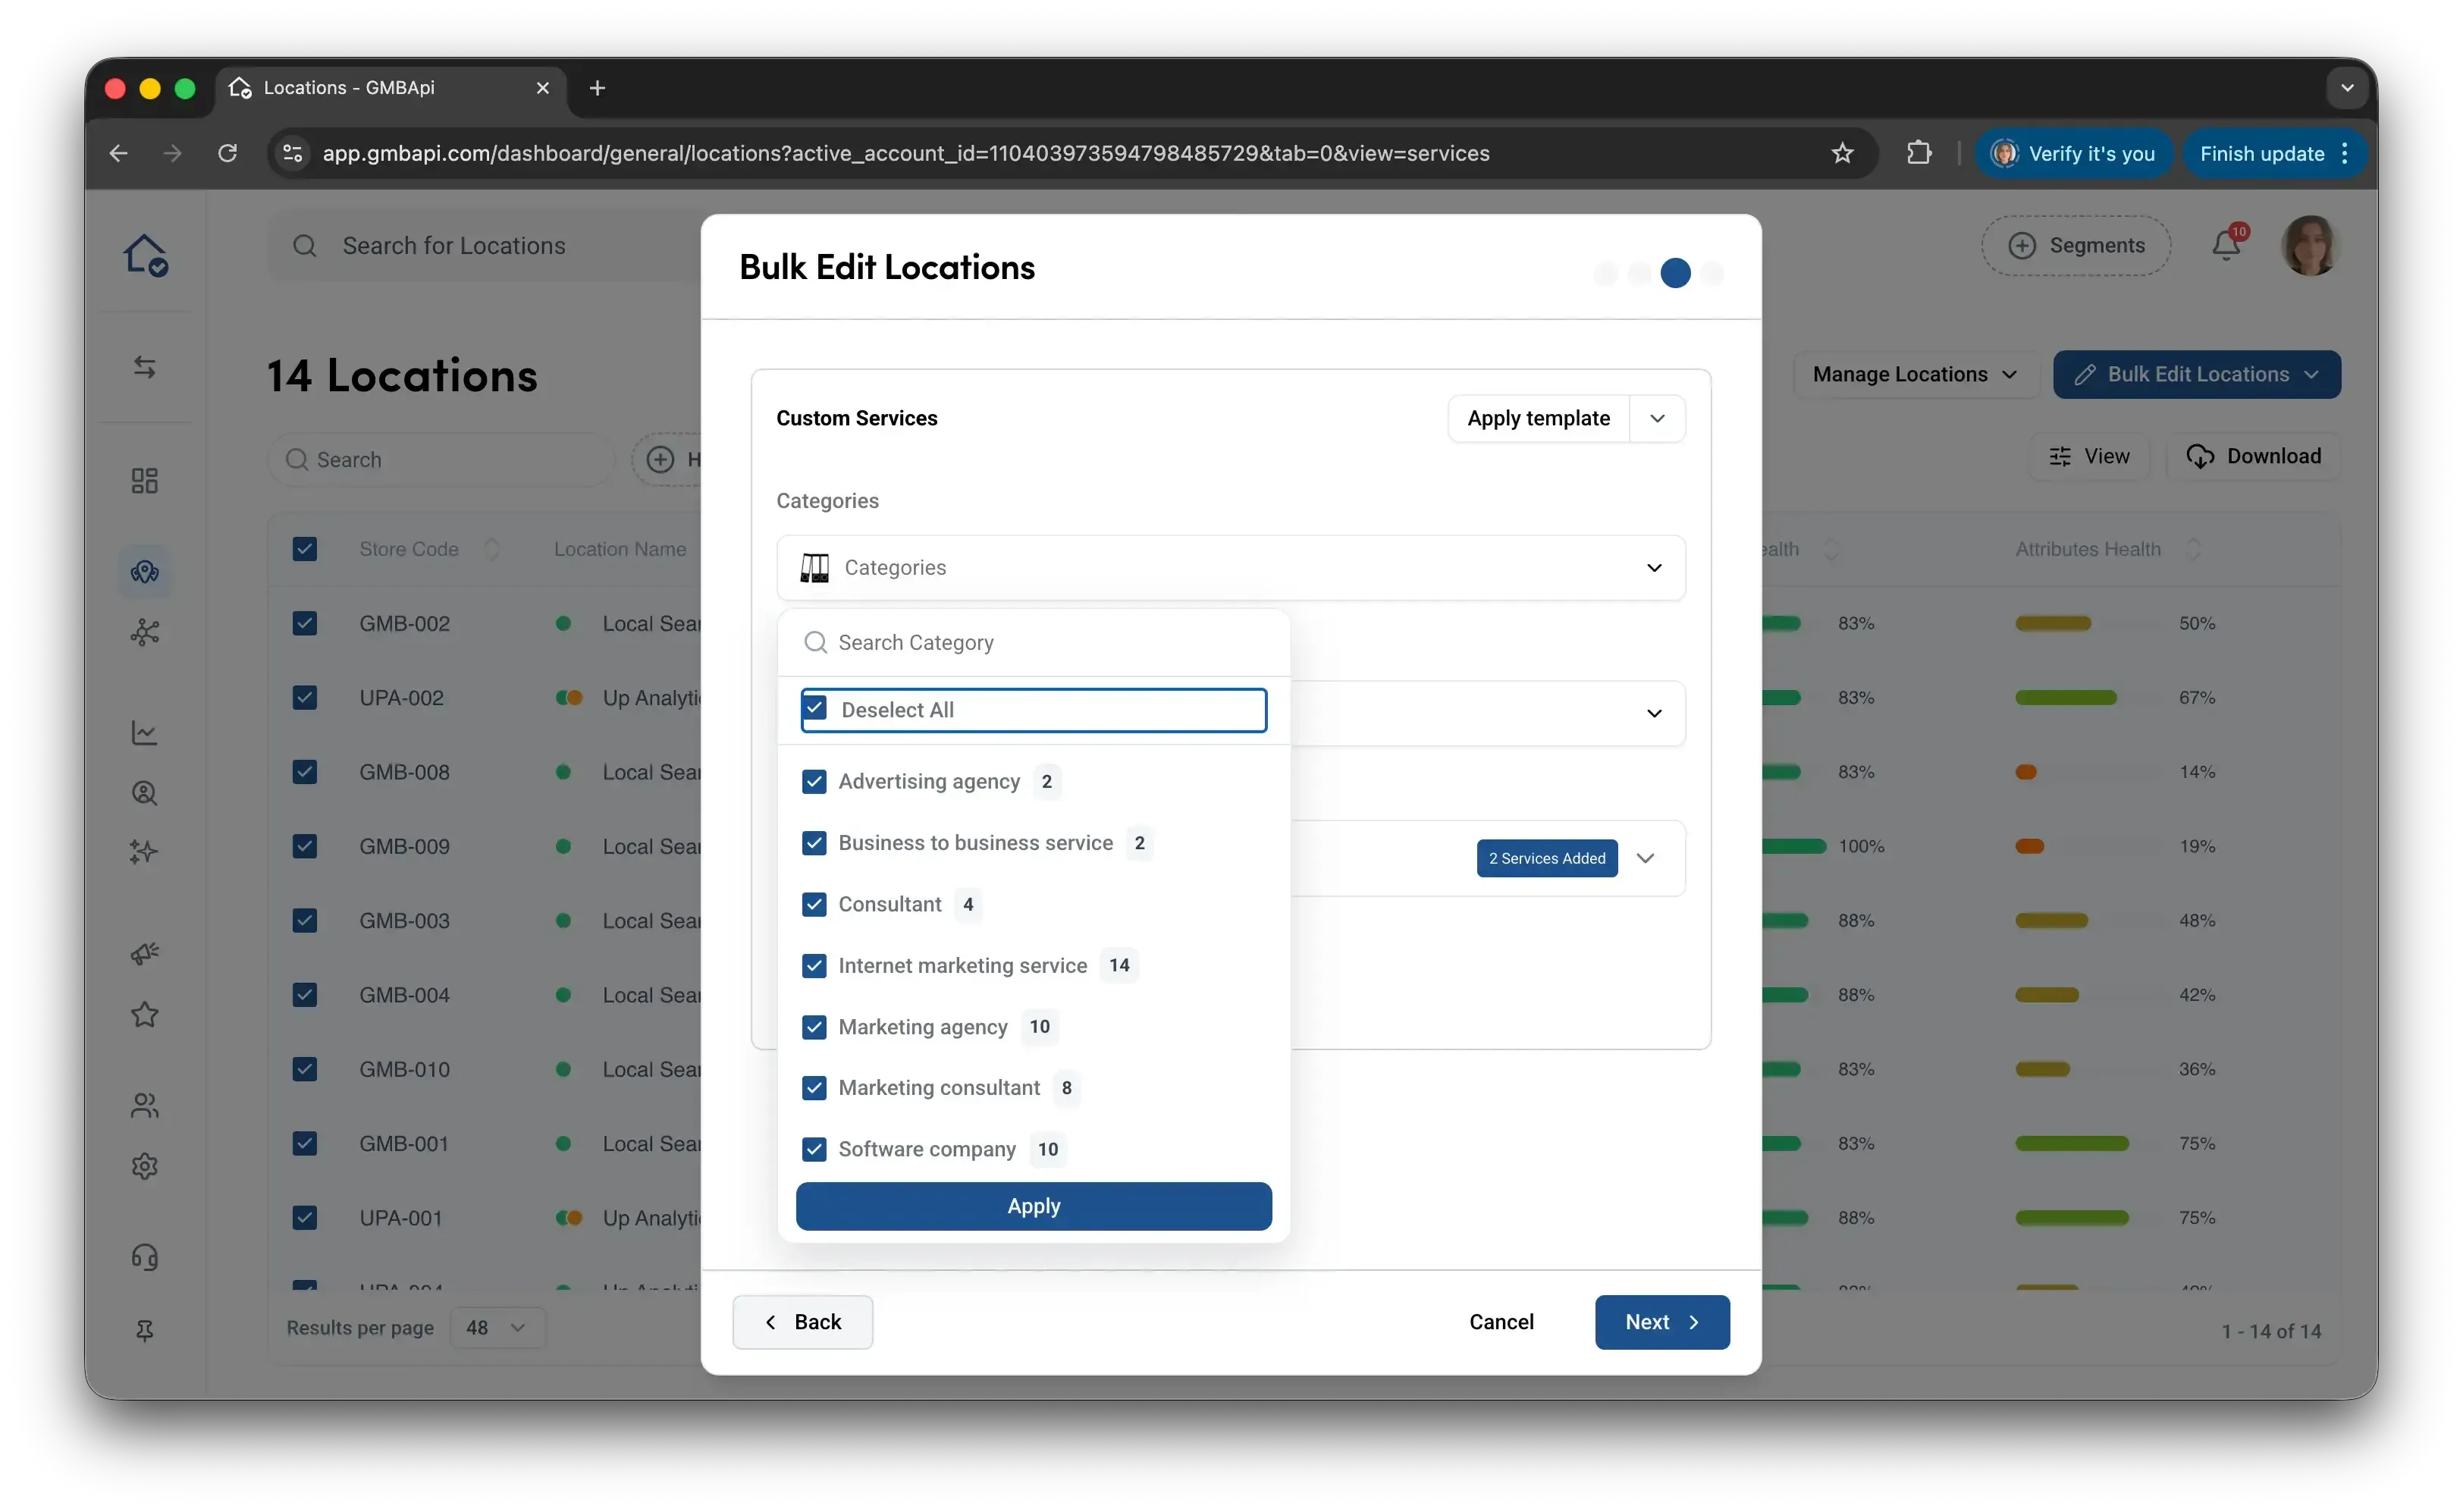This screenshot has height=1512, width=2463.
Task: Open the analytics chart icon in sidebar
Action: (145, 733)
